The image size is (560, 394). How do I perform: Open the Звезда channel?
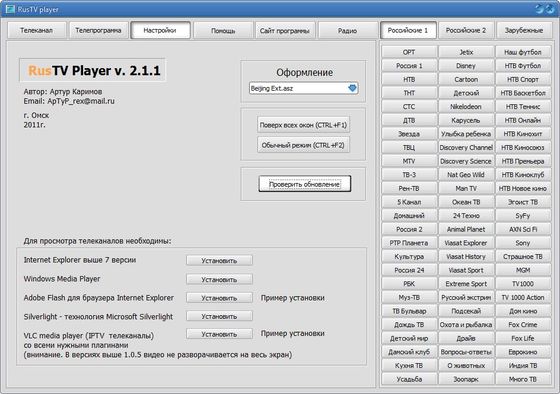[x=409, y=134]
